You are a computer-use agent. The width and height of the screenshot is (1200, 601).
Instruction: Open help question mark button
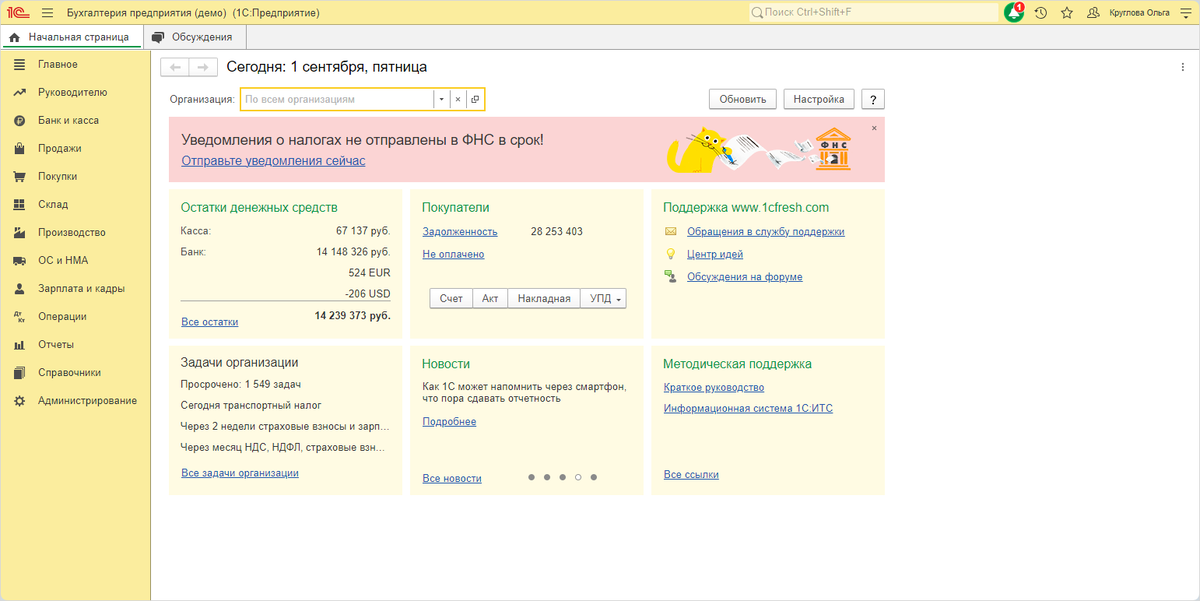[x=873, y=99]
